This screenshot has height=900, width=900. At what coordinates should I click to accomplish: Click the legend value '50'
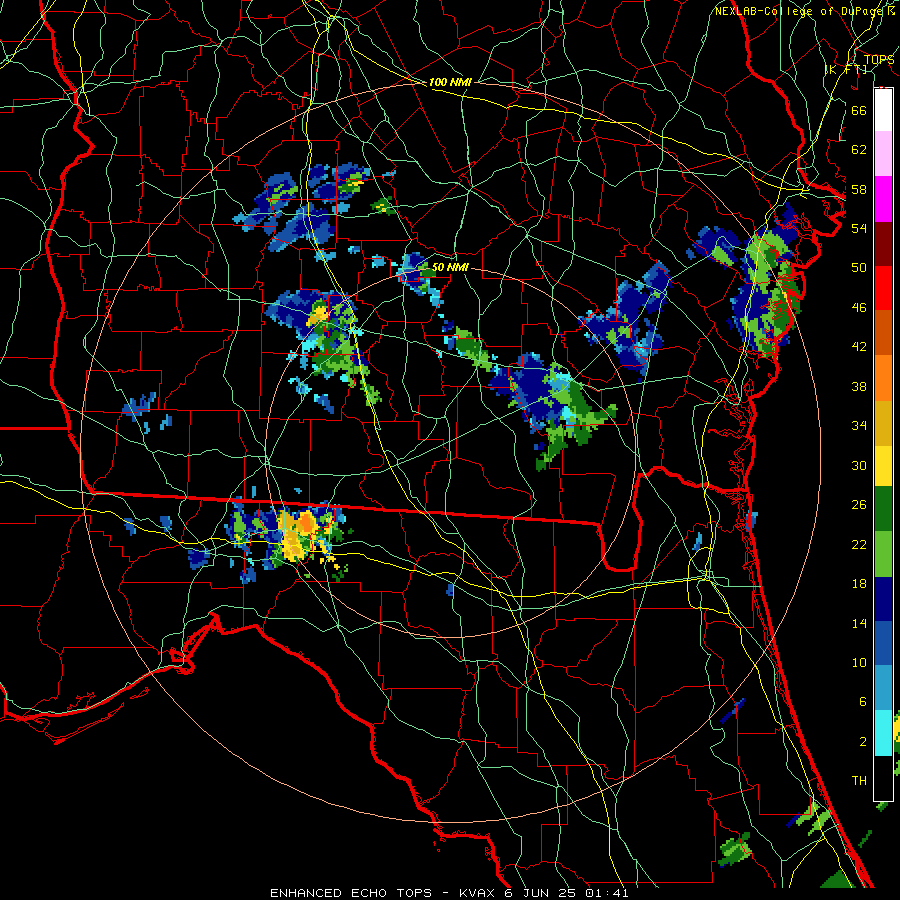859,268
